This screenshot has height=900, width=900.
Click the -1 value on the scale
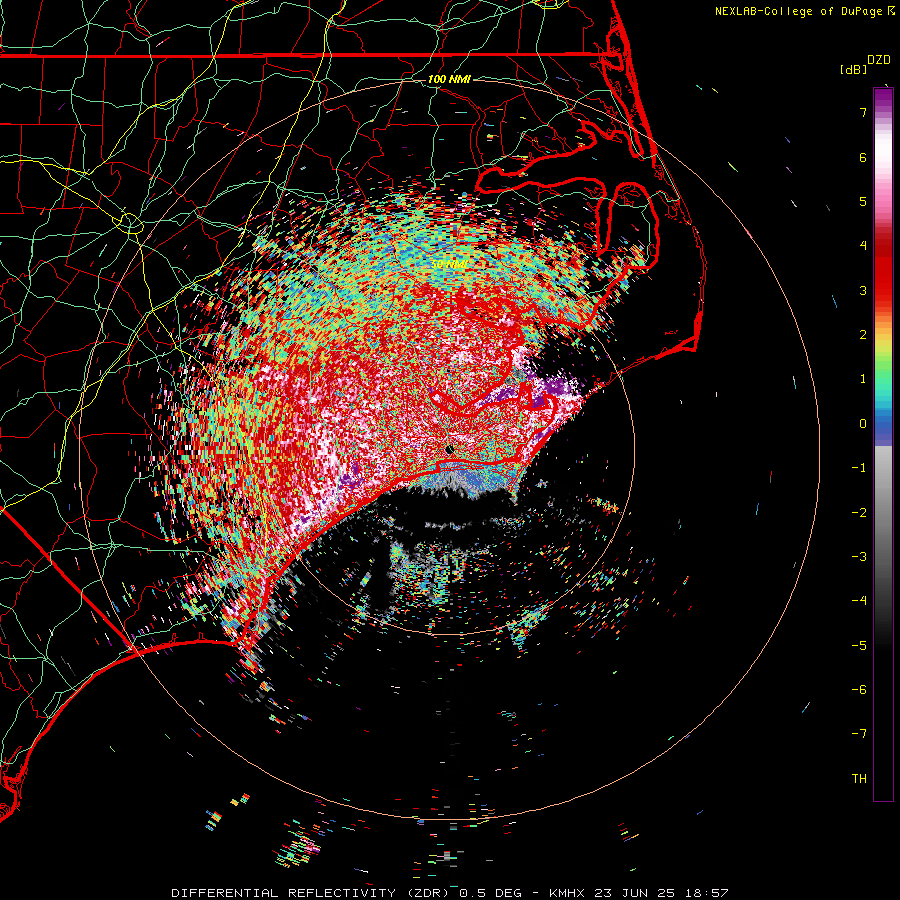pos(859,467)
